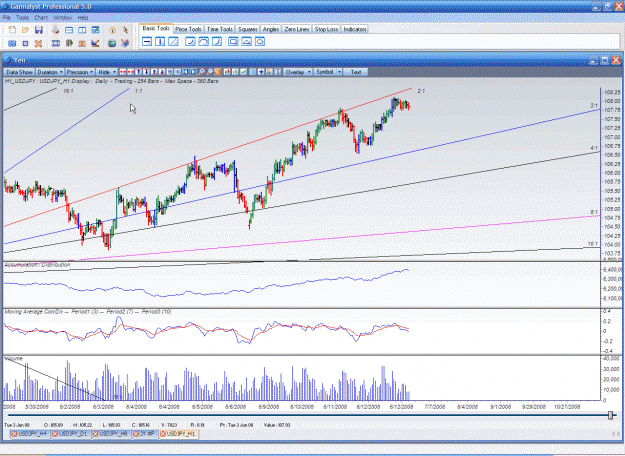Open the Tools menu

coord(22,18)
